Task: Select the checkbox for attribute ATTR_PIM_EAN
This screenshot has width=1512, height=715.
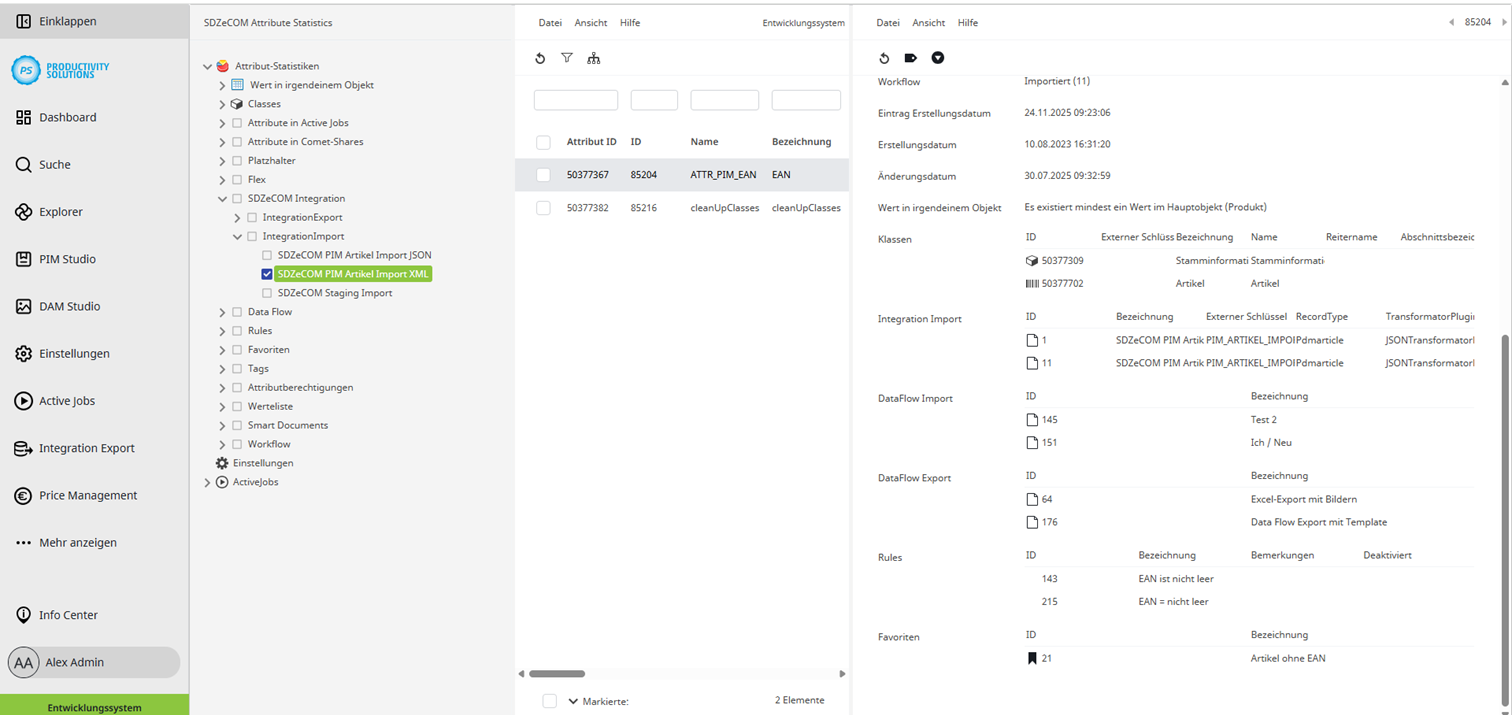Action: tap(543, 175)
